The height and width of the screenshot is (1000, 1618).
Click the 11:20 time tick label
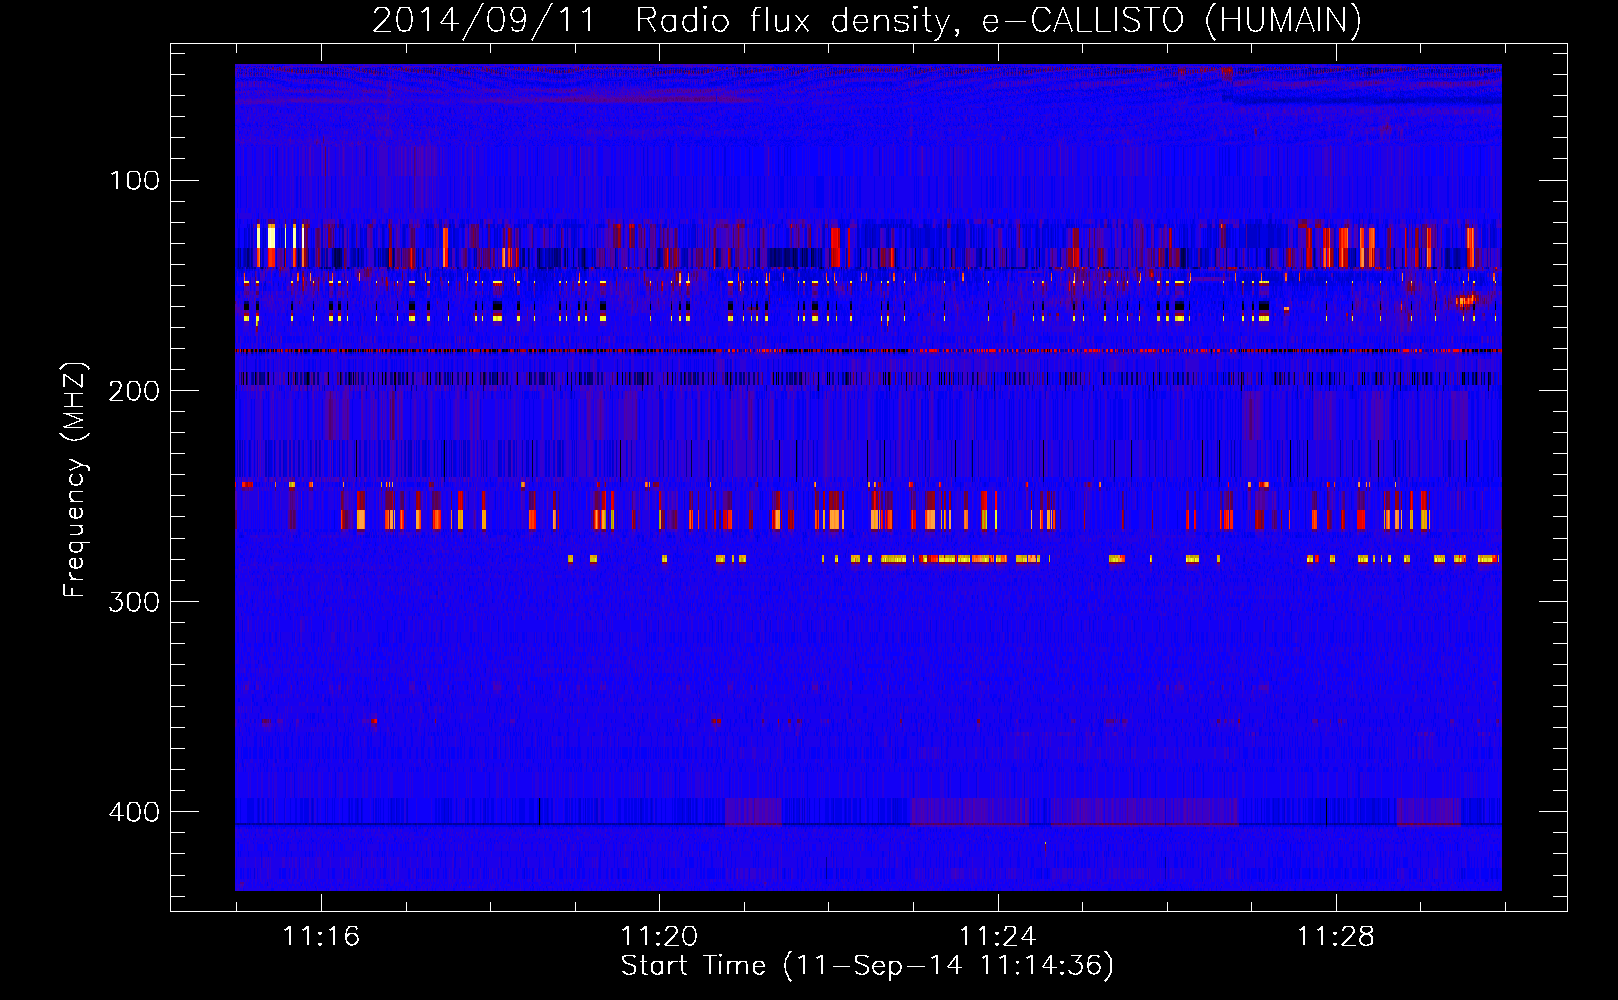click(x=659, y=937)
